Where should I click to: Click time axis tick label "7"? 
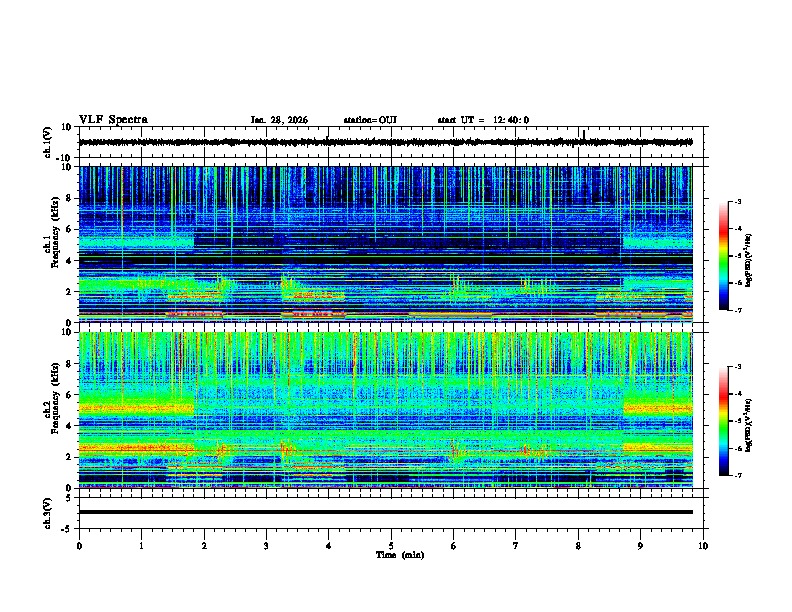516,546
